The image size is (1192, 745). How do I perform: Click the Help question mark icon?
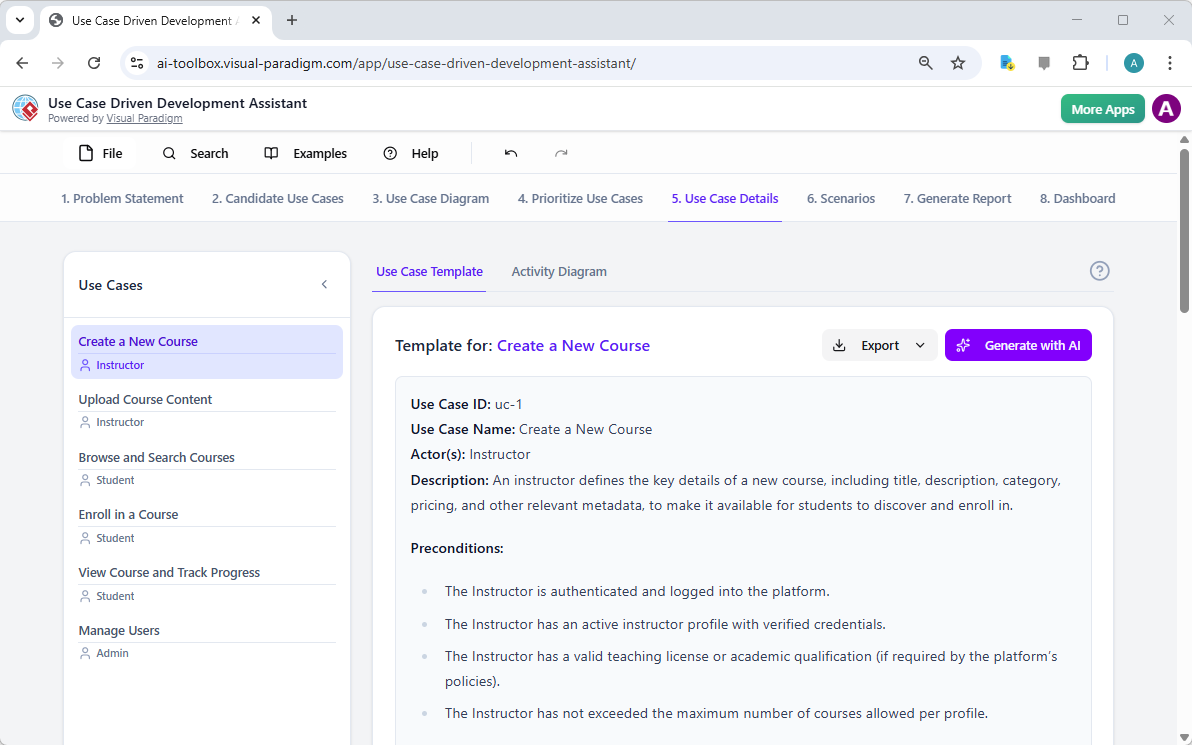click(x=390, y=153)
